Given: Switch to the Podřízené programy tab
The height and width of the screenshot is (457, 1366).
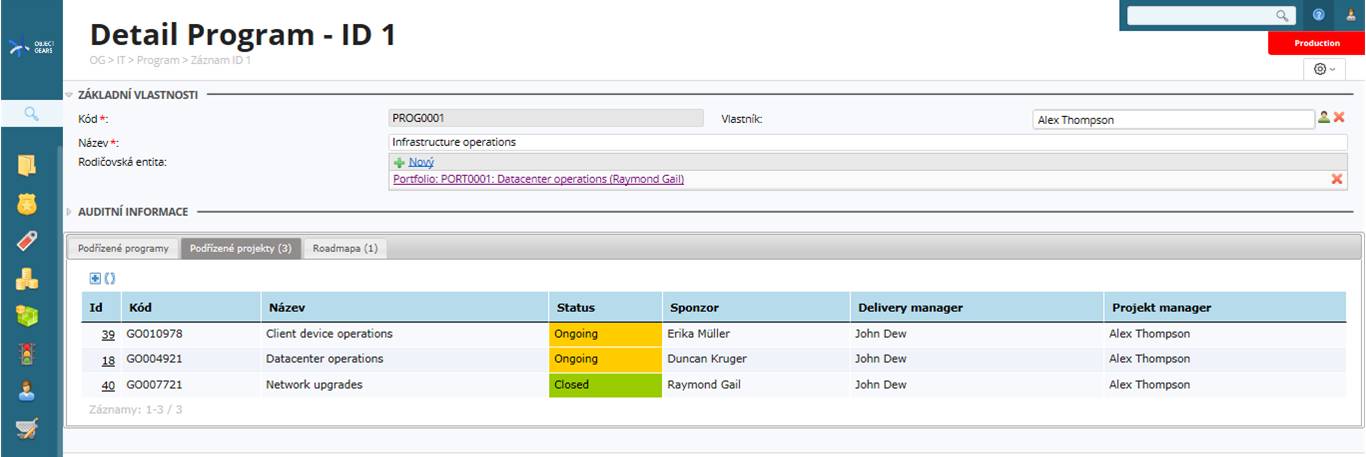Looking at the screenshot, I should [123, 248].
